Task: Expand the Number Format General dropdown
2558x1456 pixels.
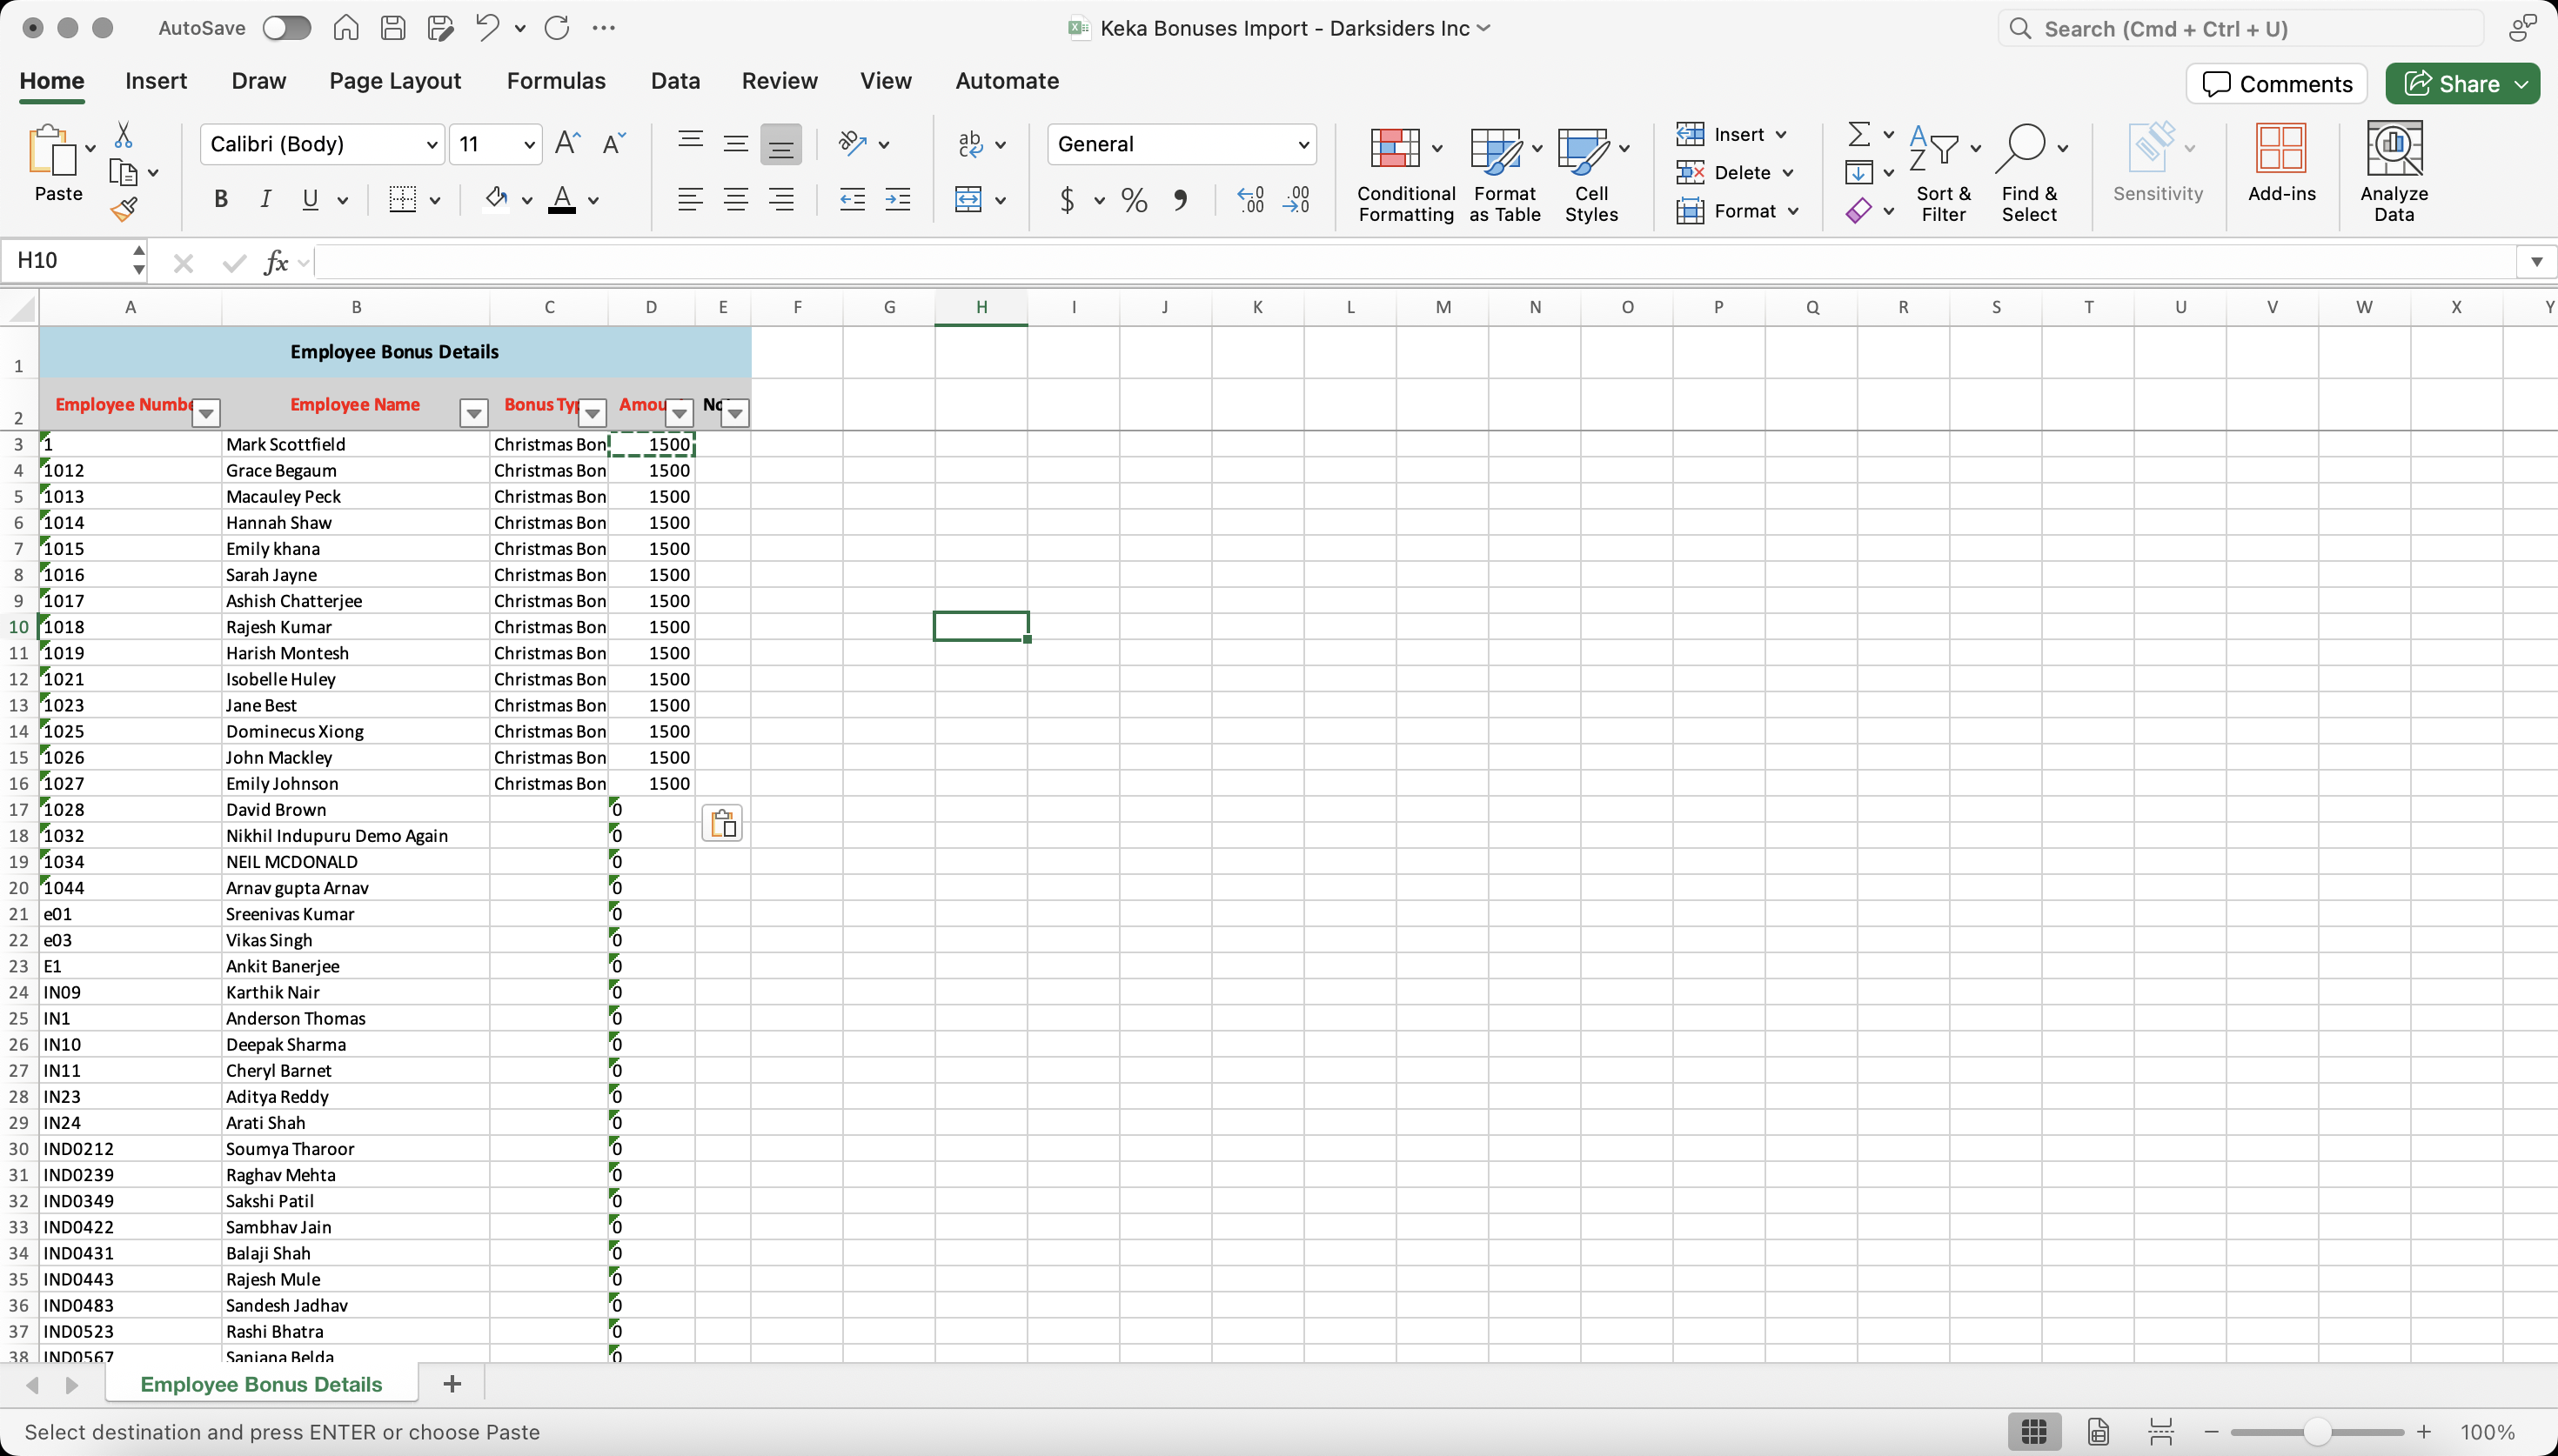Action: pyautogui.click(x=1303, y=145)
